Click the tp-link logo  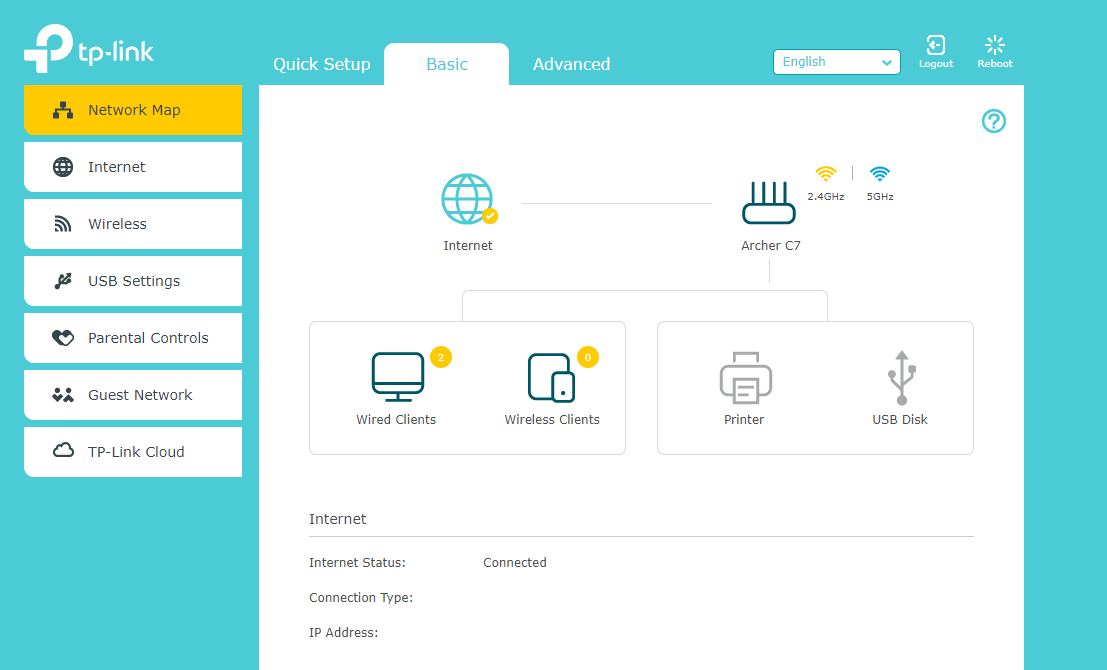(89, 48)
